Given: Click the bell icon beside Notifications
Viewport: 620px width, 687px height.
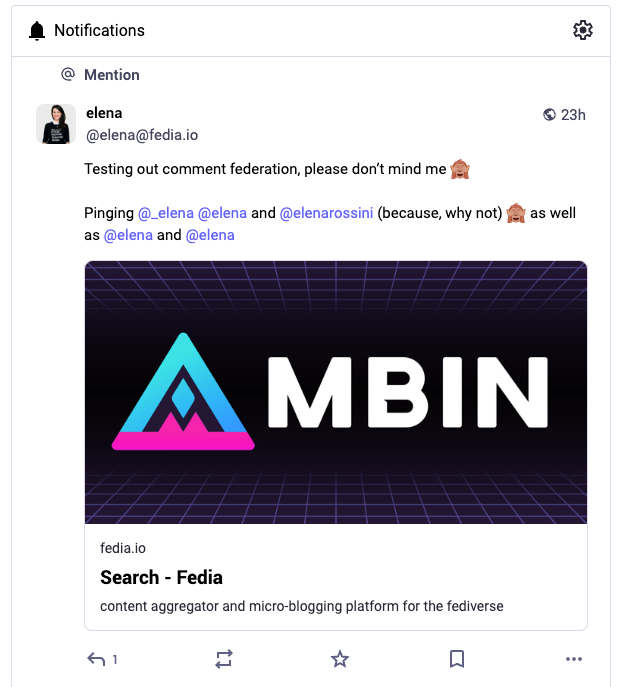Looking at the screenshot, I should (x=38, y=31).
